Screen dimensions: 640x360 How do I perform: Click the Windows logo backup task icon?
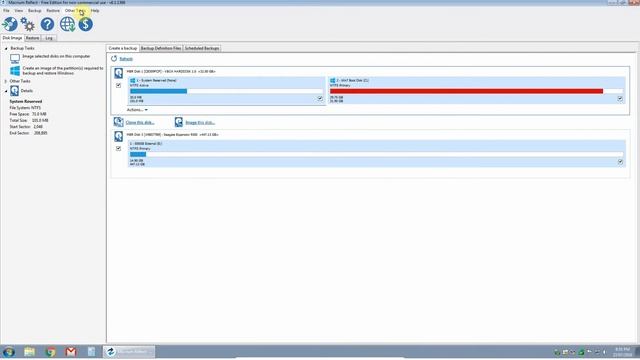(15, 71)
